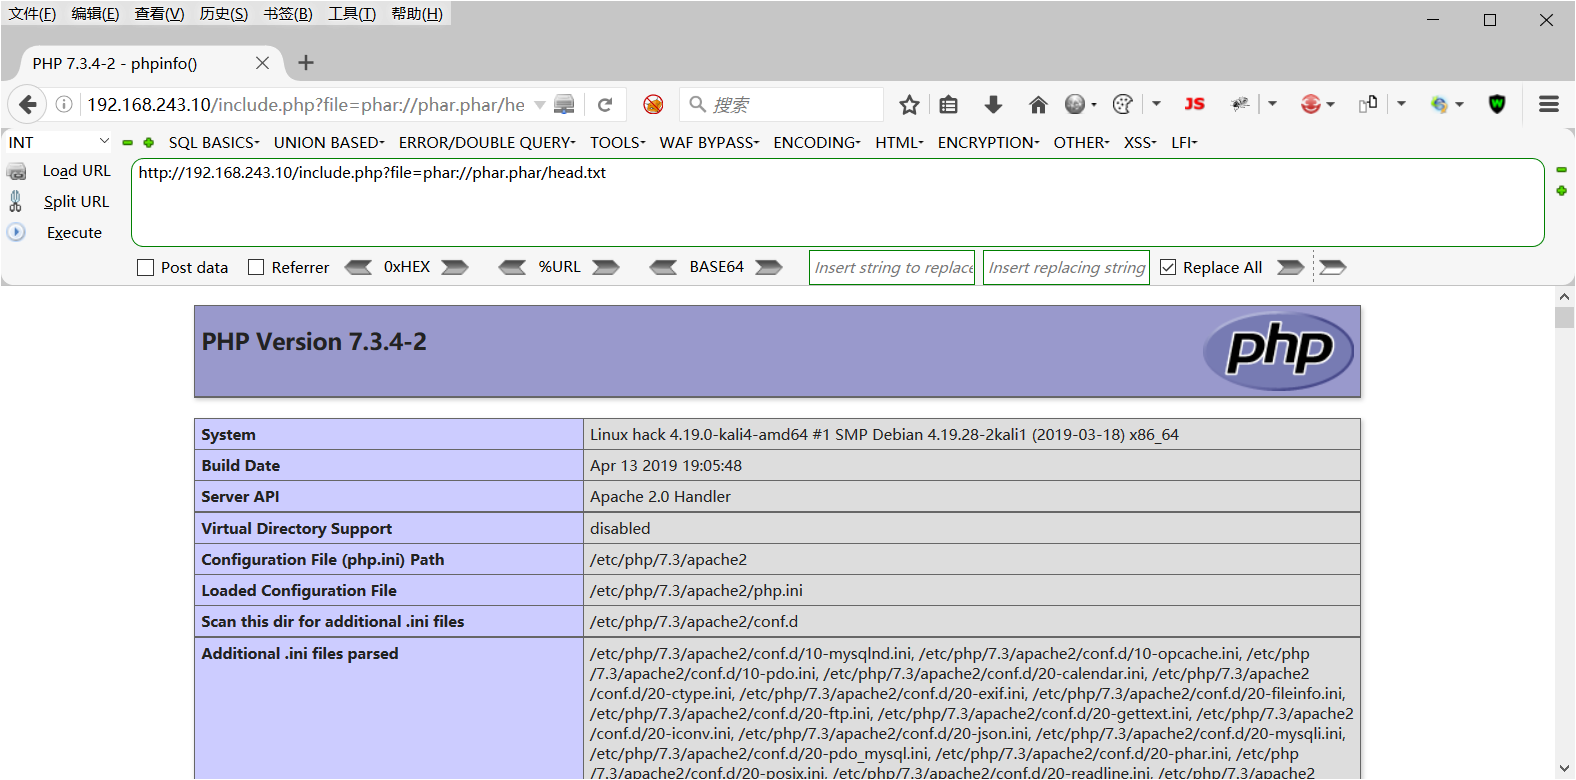
Task: Encode %URL with right arrow
Action: (x=606, y=267)
